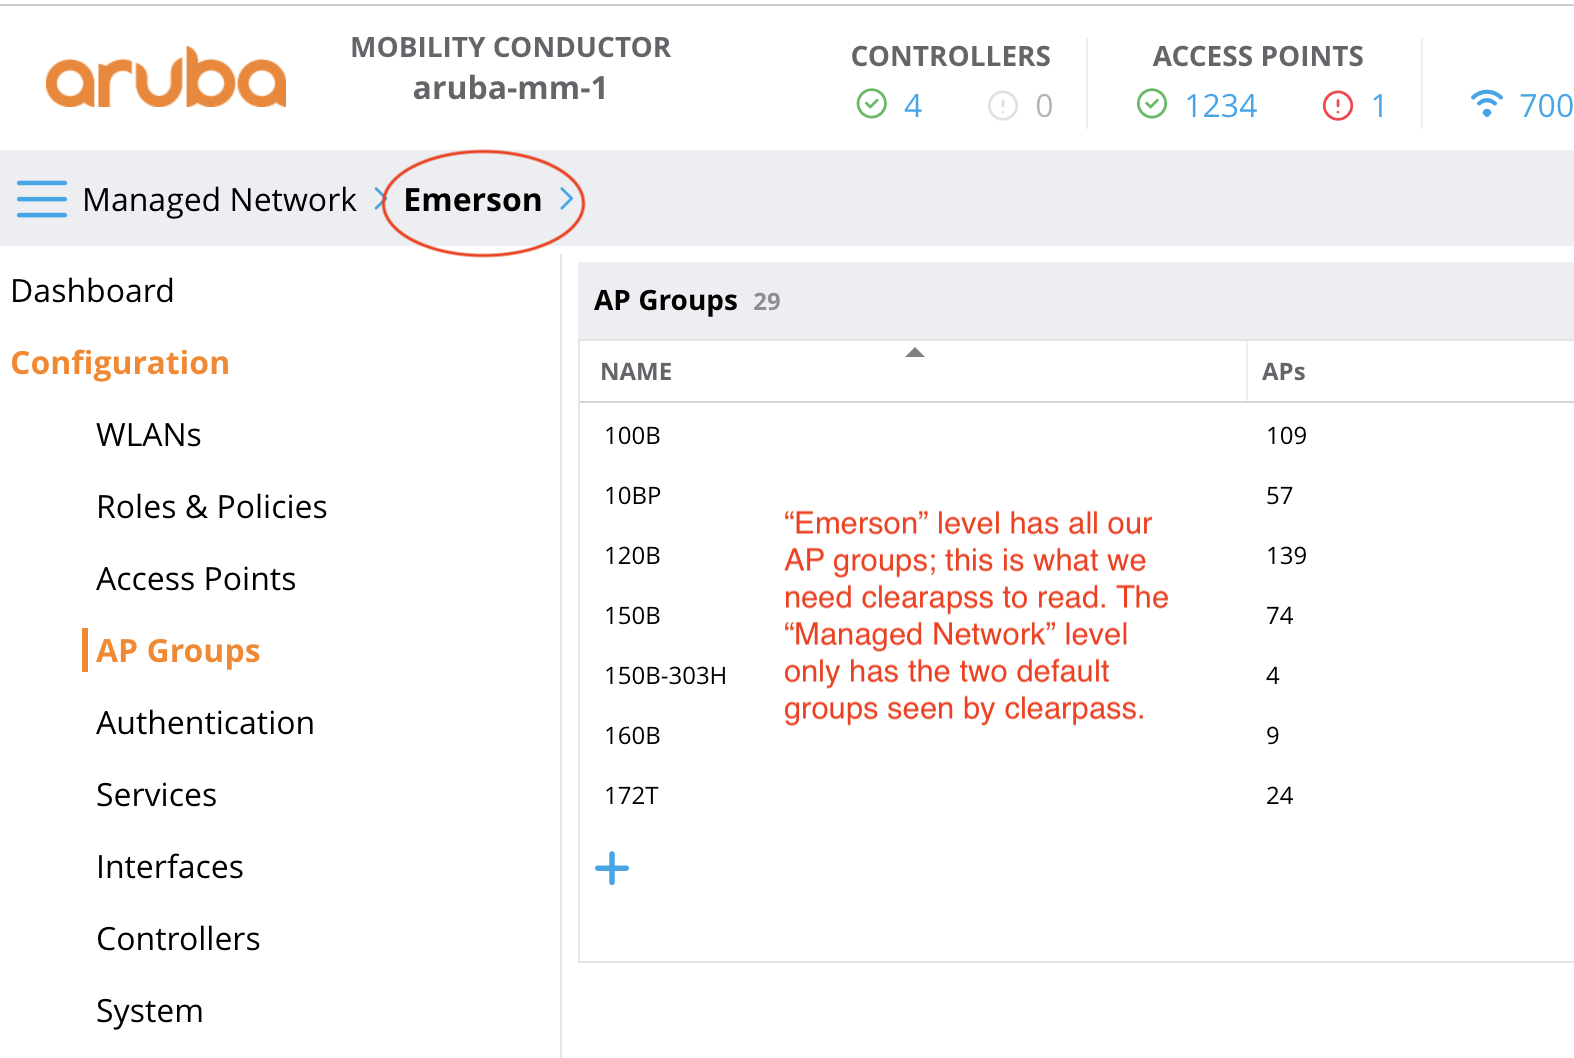This screenshot has height=1058, width=1574.
Task: Click the green Controllers status check icon
Action: (871, 104)
